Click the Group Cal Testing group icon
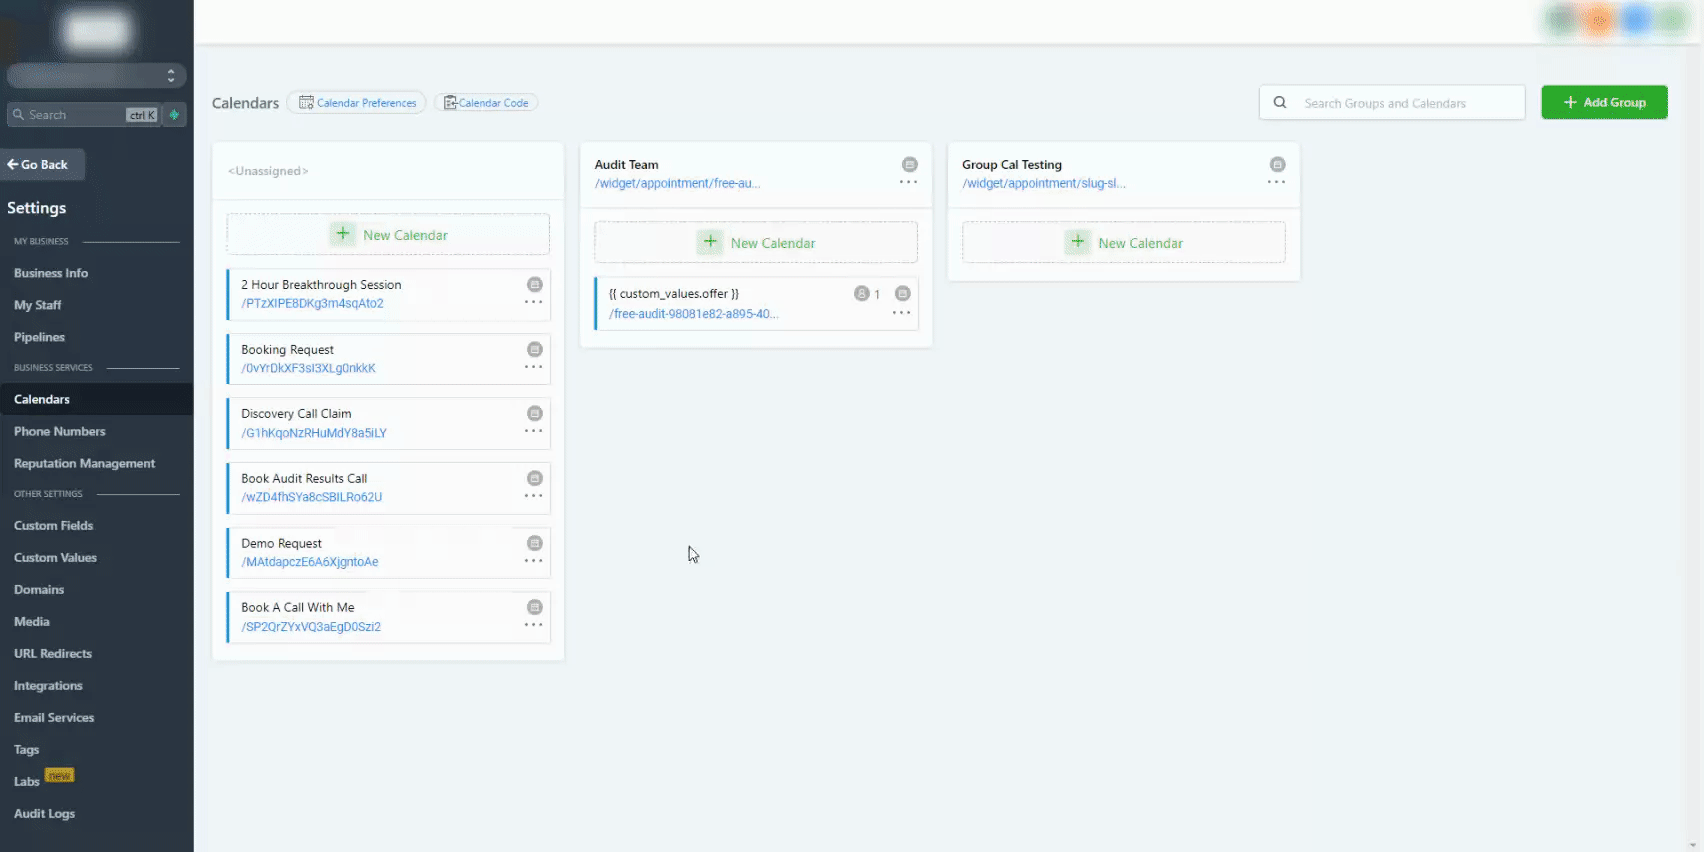 1277,164
